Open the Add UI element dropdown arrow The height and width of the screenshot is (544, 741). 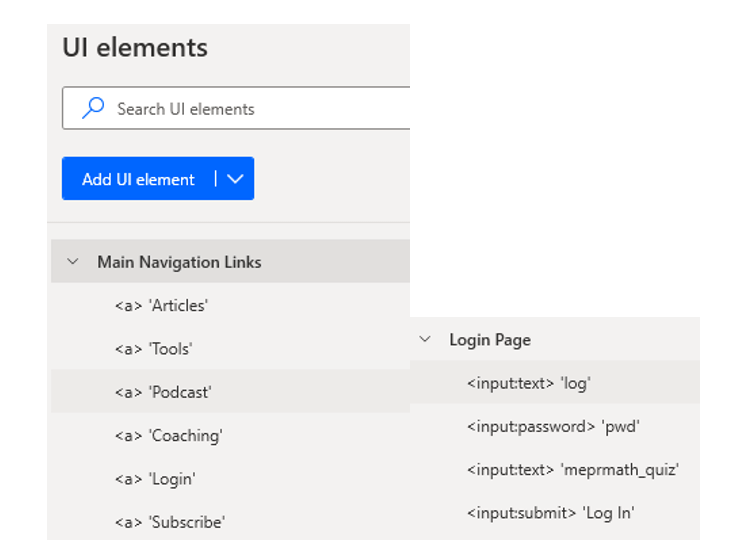coord(236,179)
